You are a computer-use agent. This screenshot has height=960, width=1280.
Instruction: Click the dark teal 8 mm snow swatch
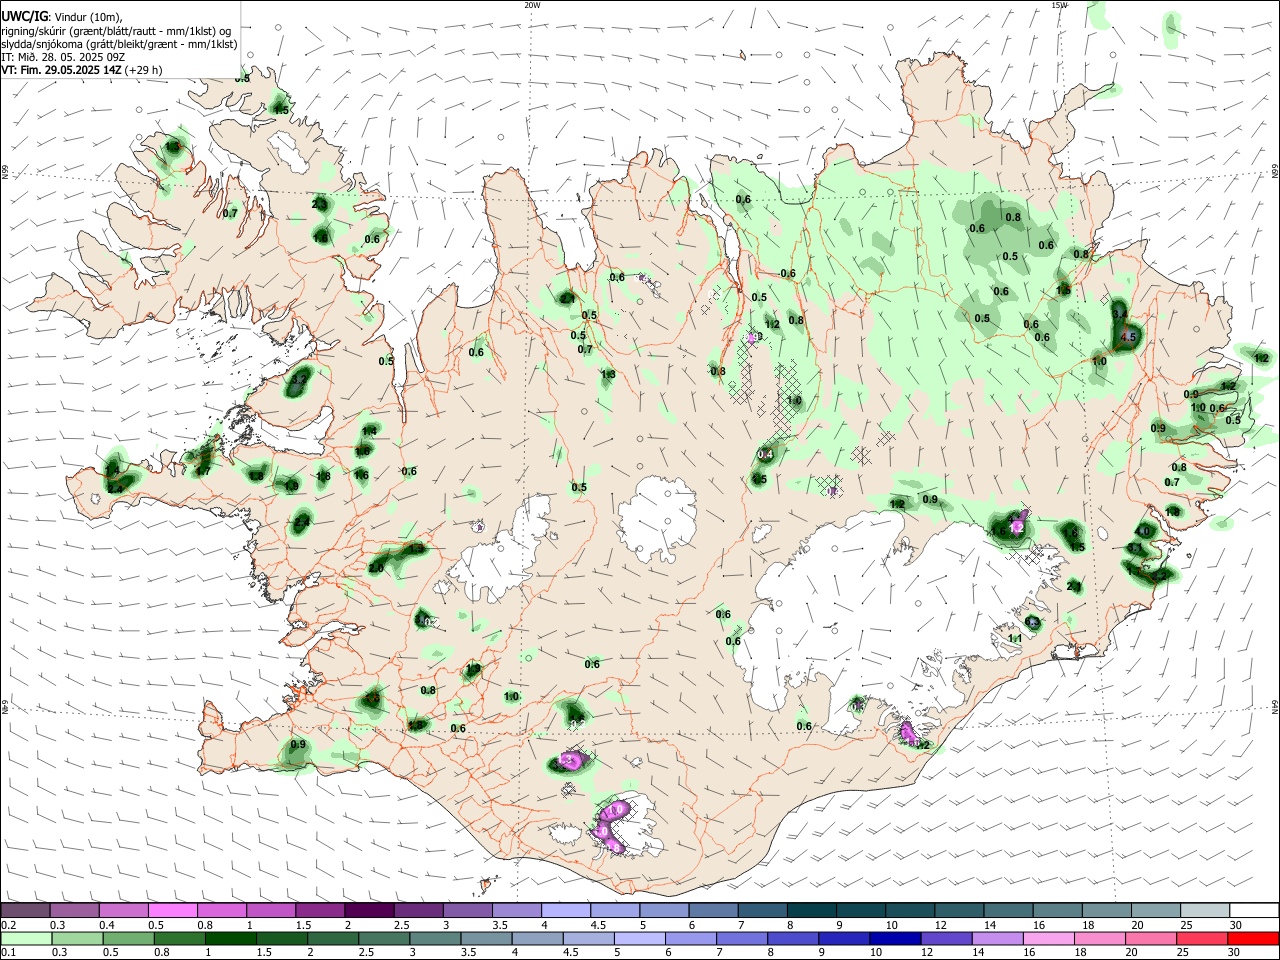811,910
